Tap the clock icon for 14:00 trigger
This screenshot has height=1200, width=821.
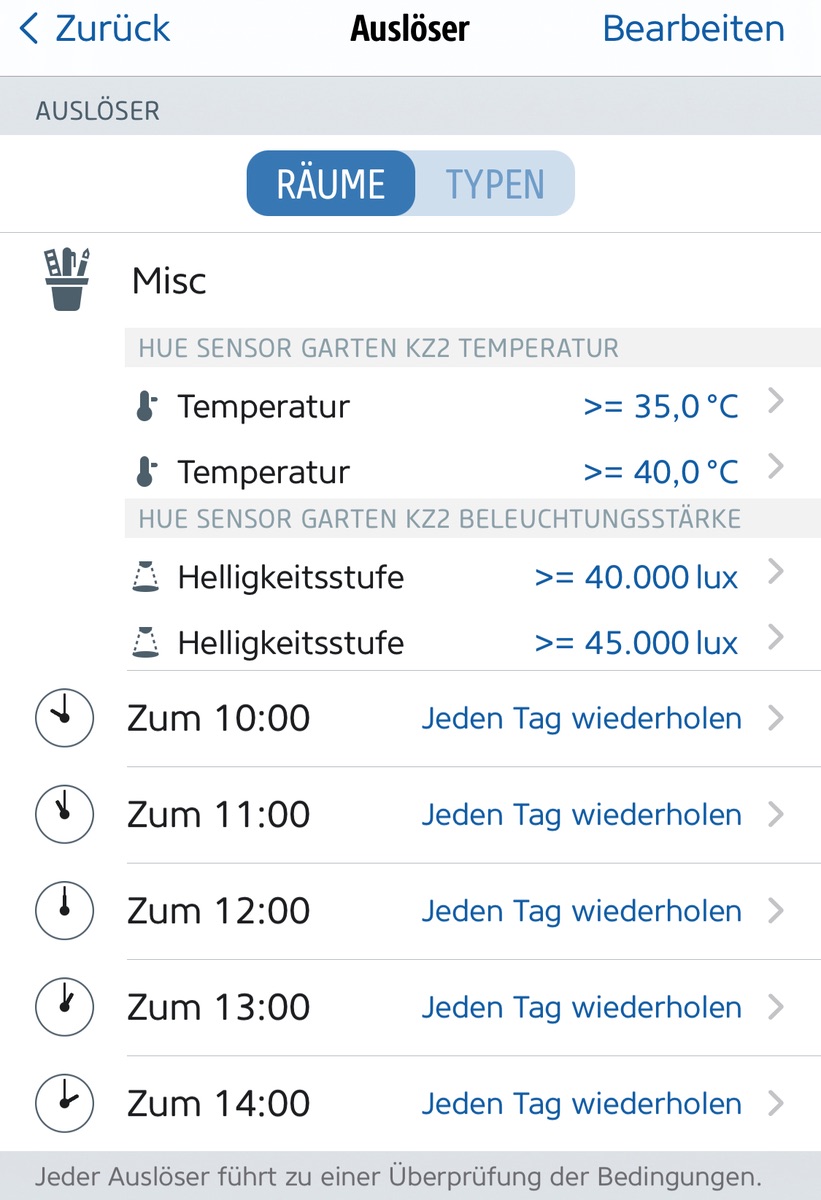click(x=64, y=1104)
